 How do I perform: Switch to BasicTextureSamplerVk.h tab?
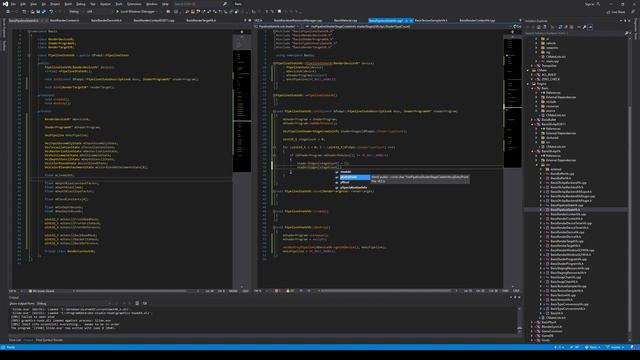coord(431,20)
